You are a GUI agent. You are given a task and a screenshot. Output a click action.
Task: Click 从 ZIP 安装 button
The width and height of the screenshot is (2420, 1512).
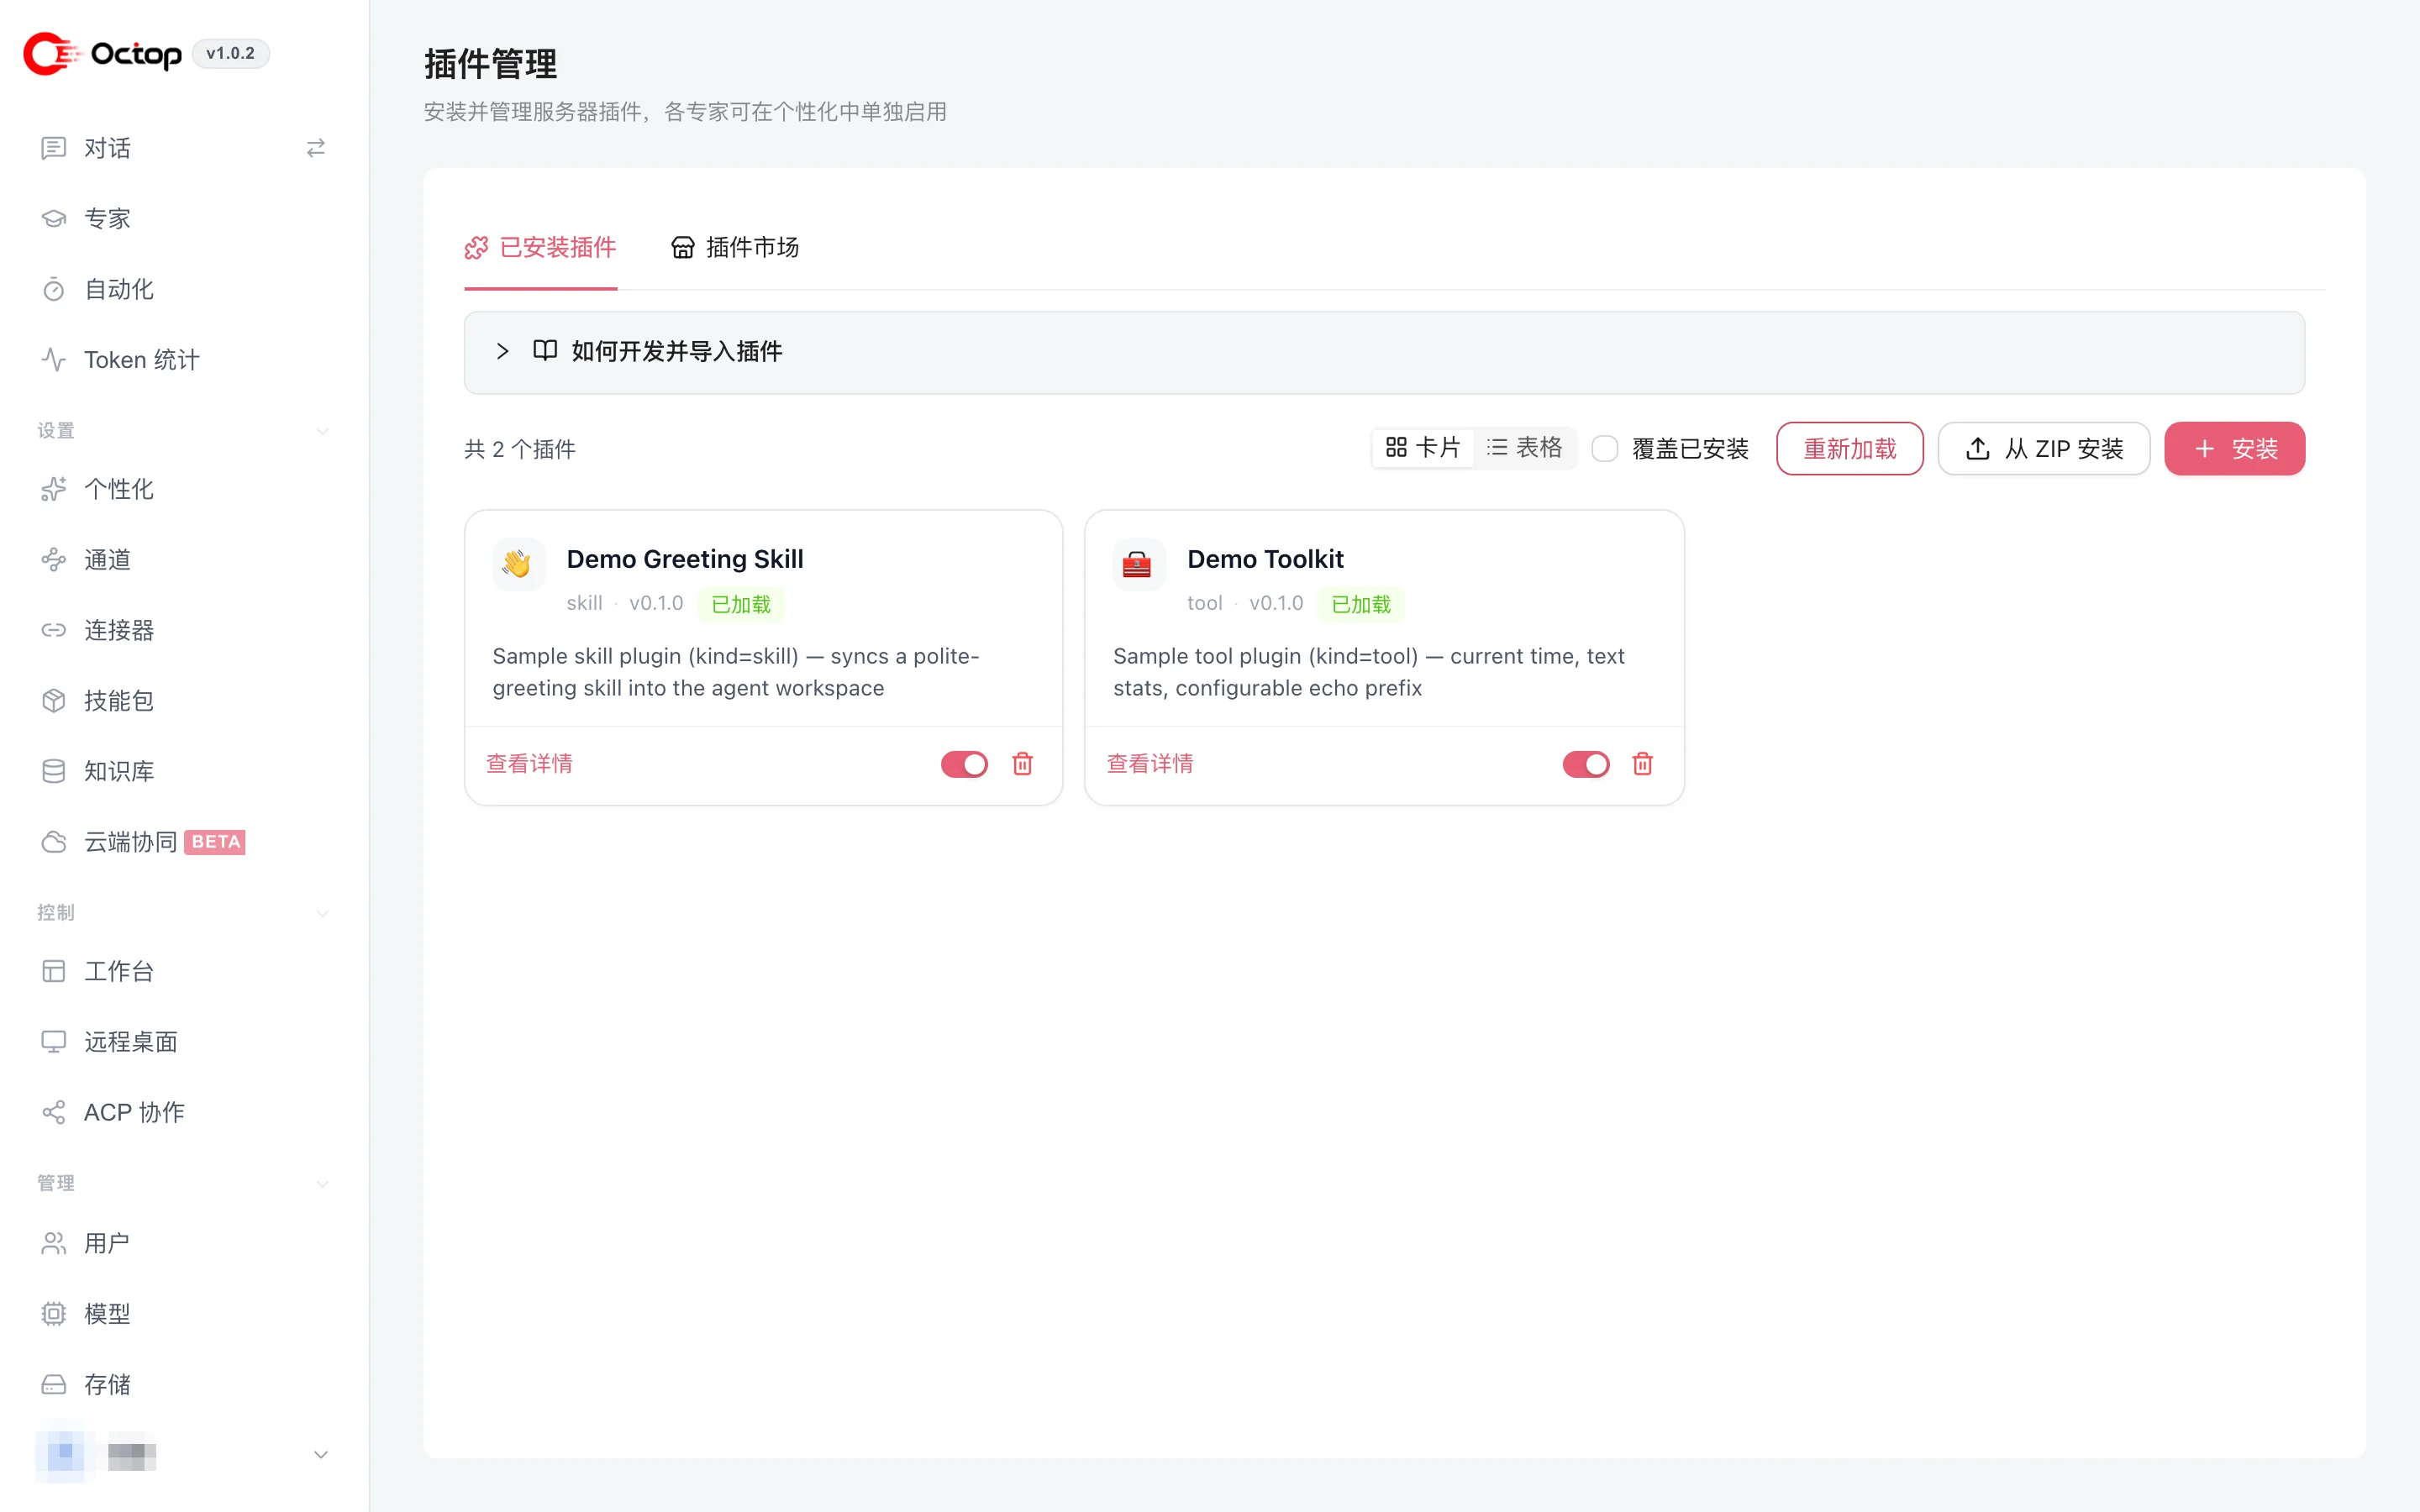(x=2044, y=449)
